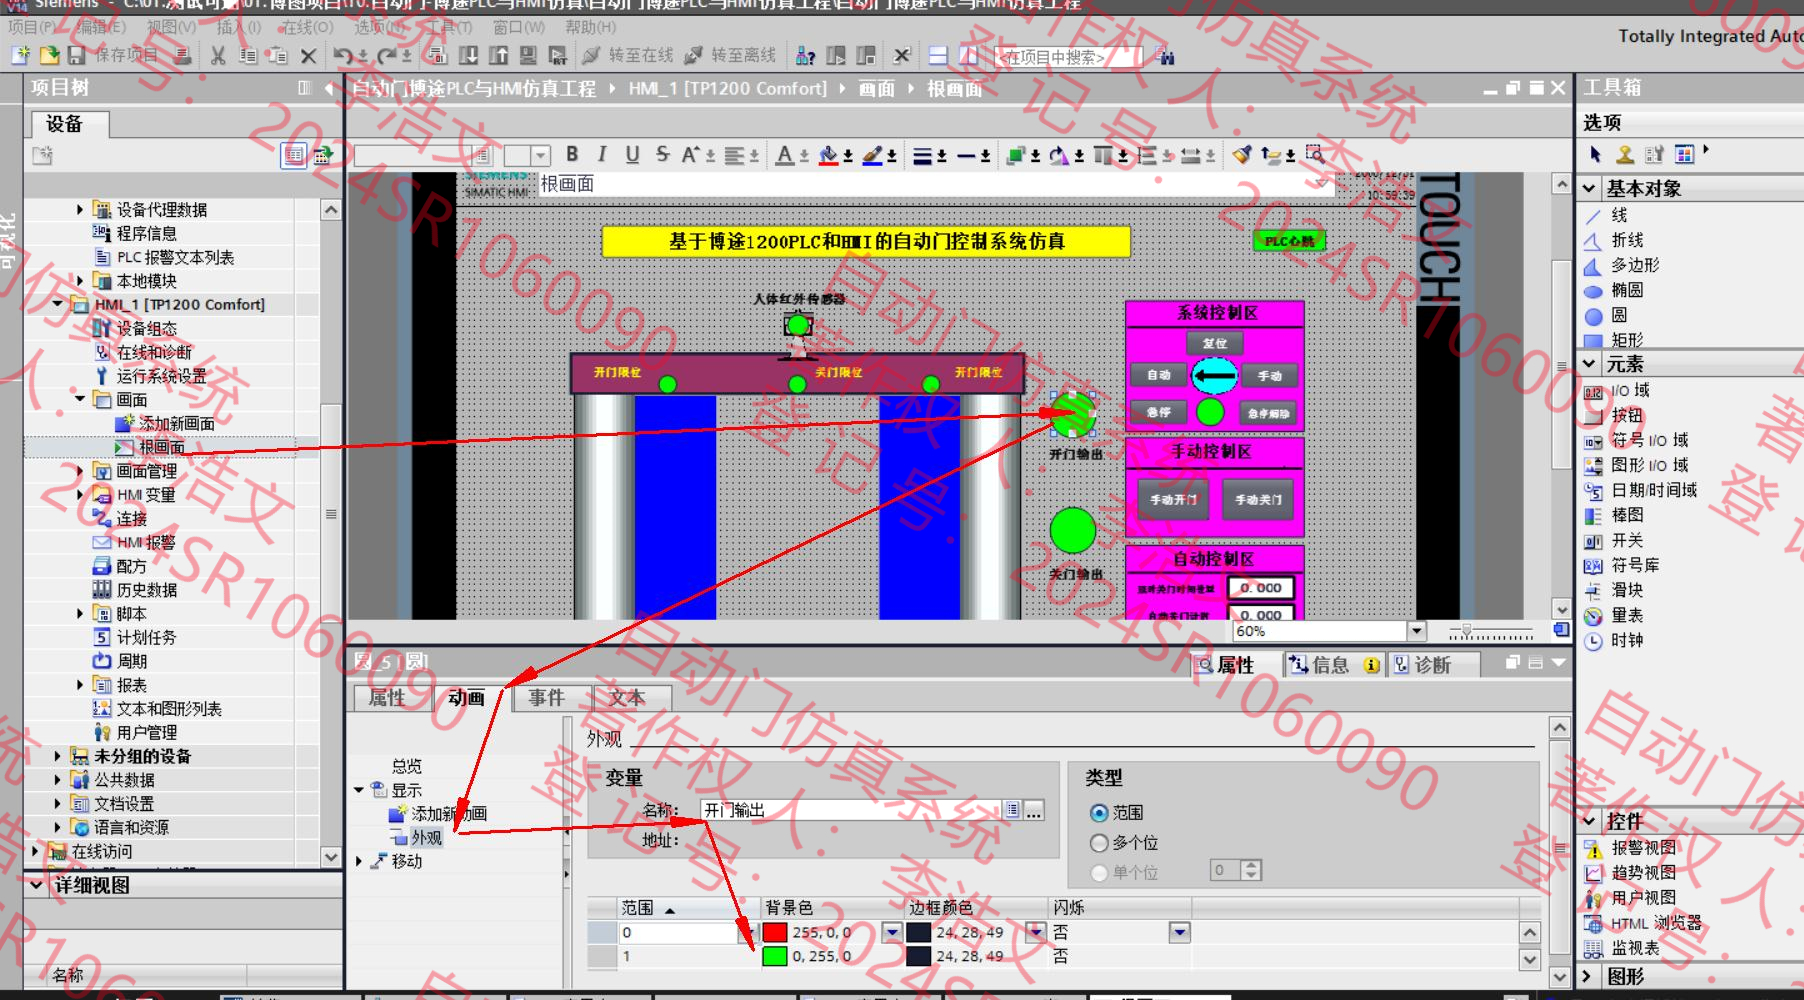Click the undo arrow icon
Image resolution: width=1804 pixels, height=1000 pixels.
pyautogui.click(x=343, y=56)
